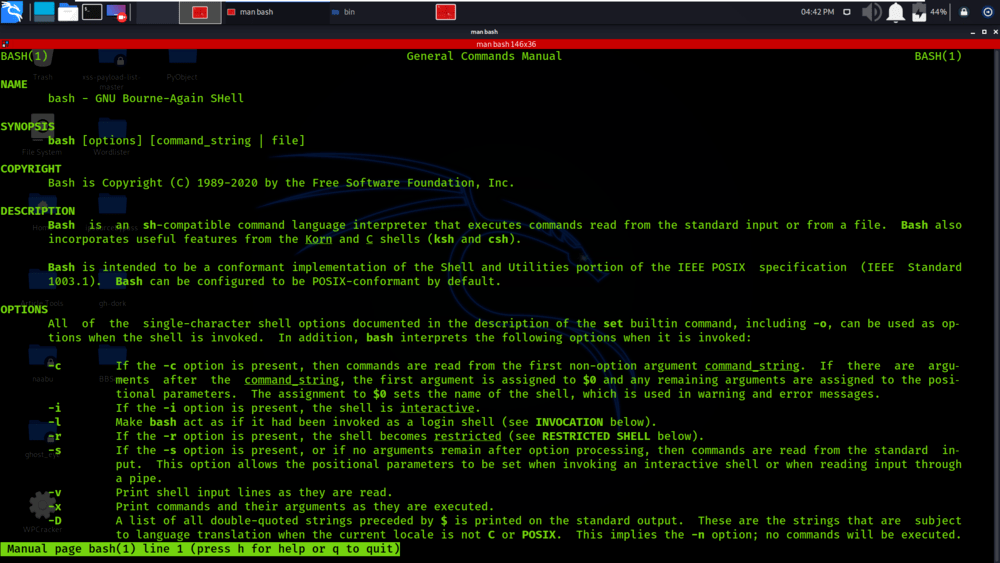Image resolution: width=1000 pixels, height=563 pixels.
Task: Click '(ksh' in the description
Action: pos(443,239)
